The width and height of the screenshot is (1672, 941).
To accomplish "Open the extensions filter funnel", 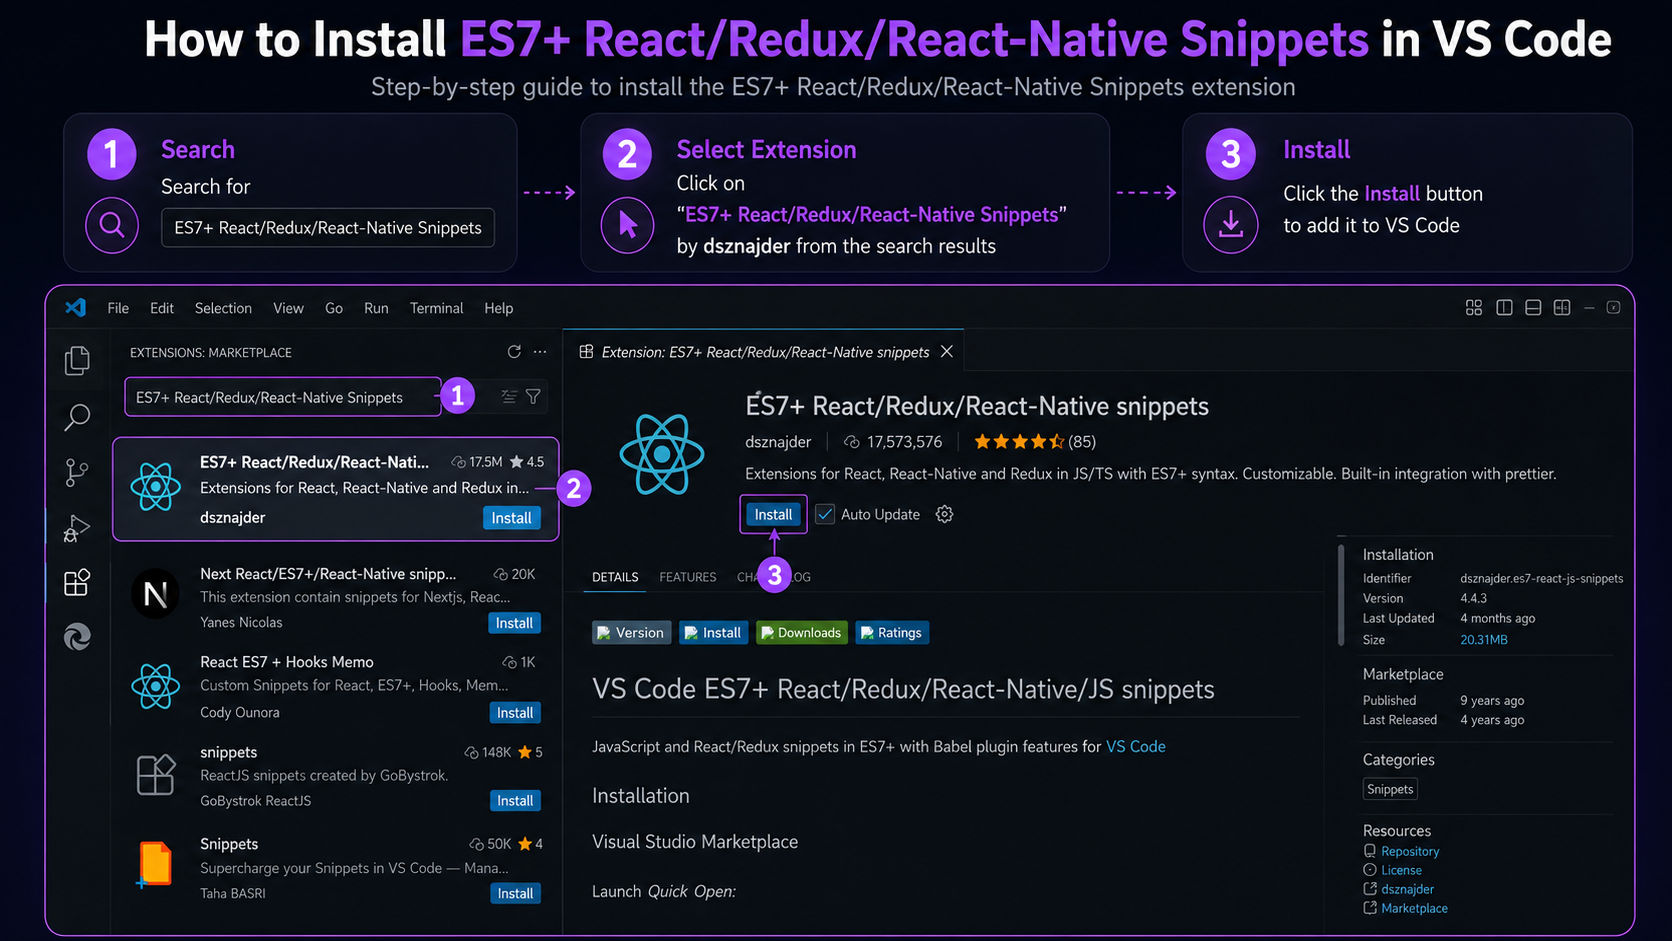I will coord(533,397).
